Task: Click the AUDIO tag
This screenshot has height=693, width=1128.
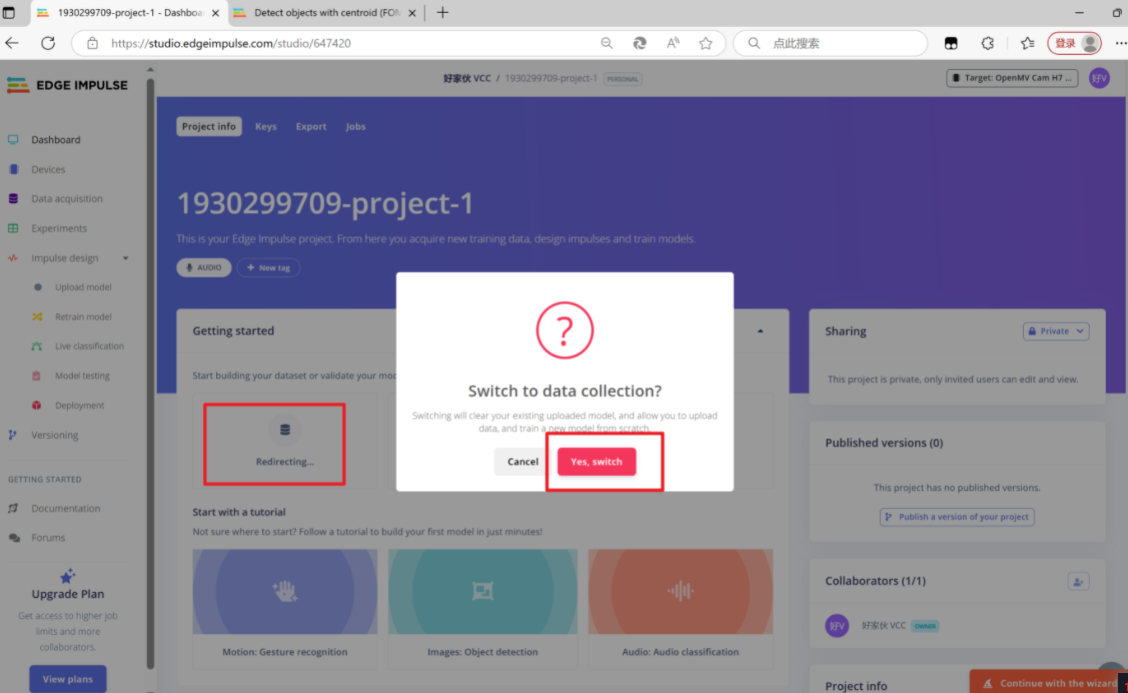Action: click(204, 268)
